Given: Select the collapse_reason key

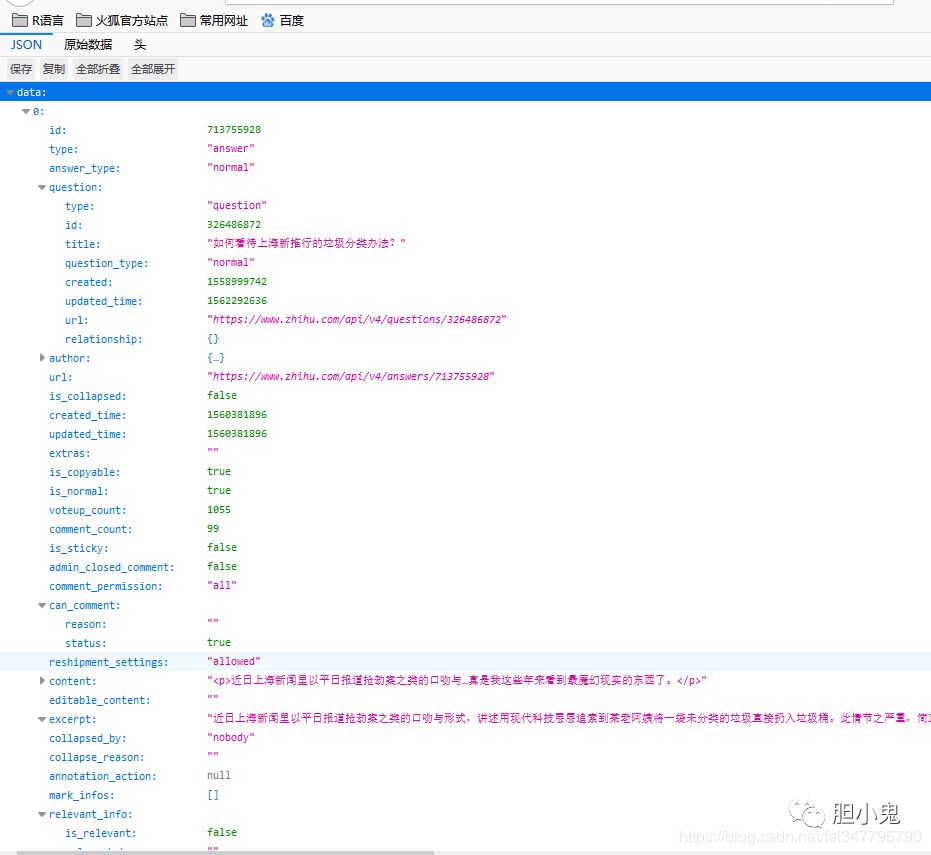Looking at the screenshot, I should [x=96, y=757].
